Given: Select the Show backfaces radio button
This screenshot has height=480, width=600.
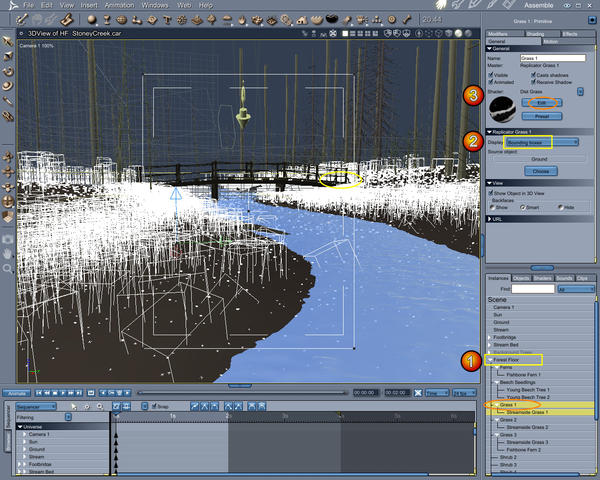Looking at the screenshot, I should [x=492, y=207].
